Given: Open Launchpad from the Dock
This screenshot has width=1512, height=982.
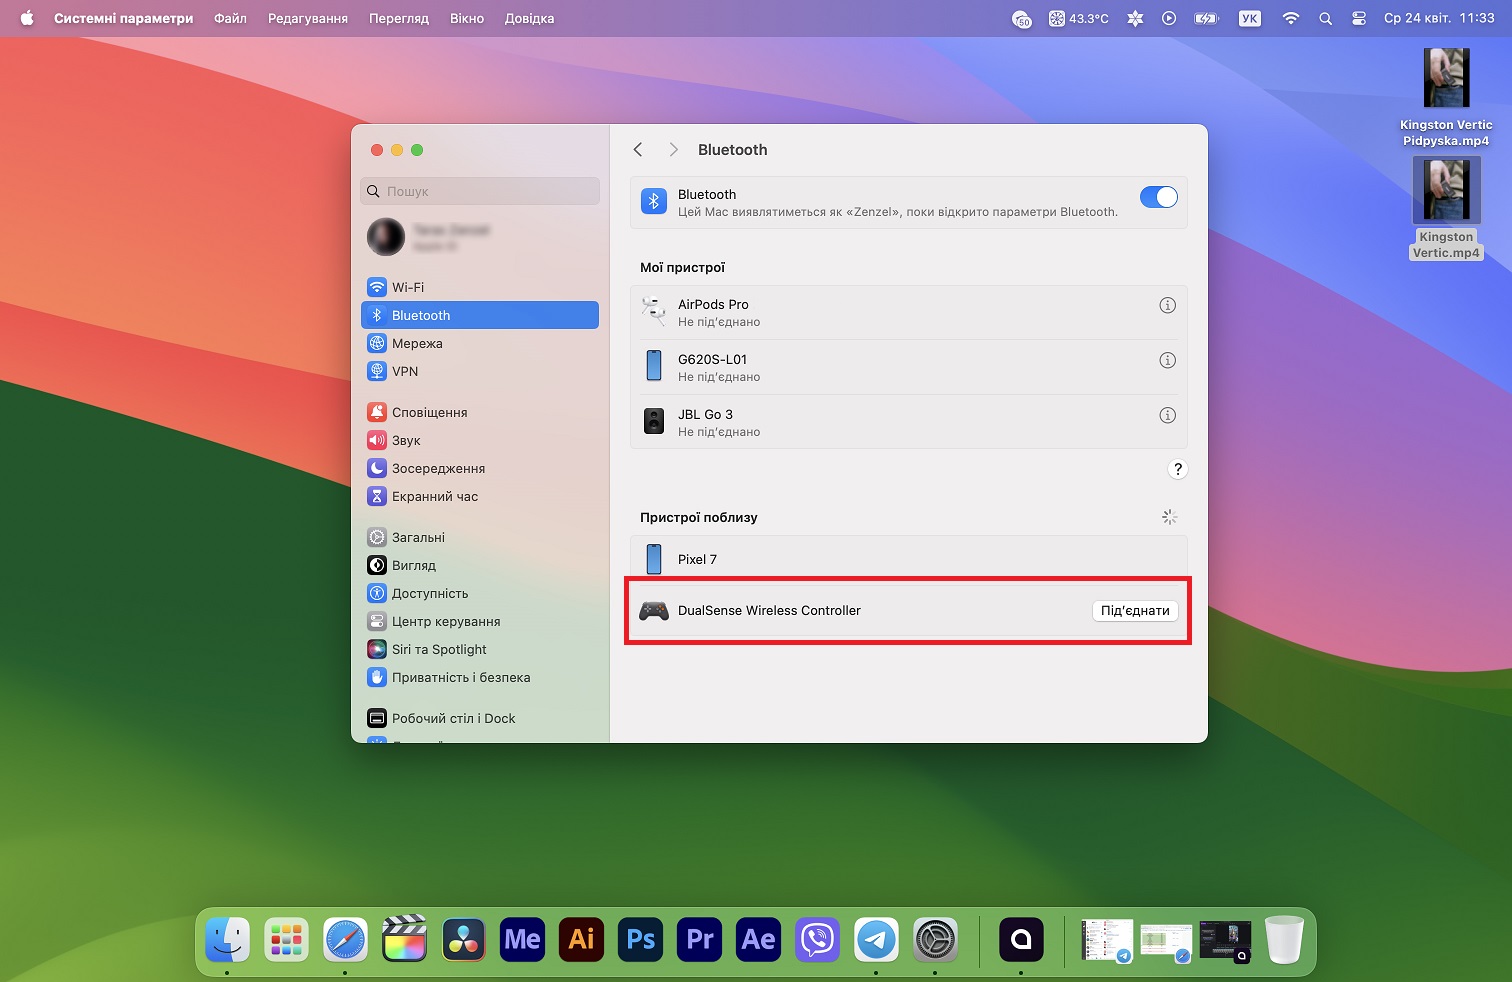Looking at the screenshot, I should click(x=286, y=940).
